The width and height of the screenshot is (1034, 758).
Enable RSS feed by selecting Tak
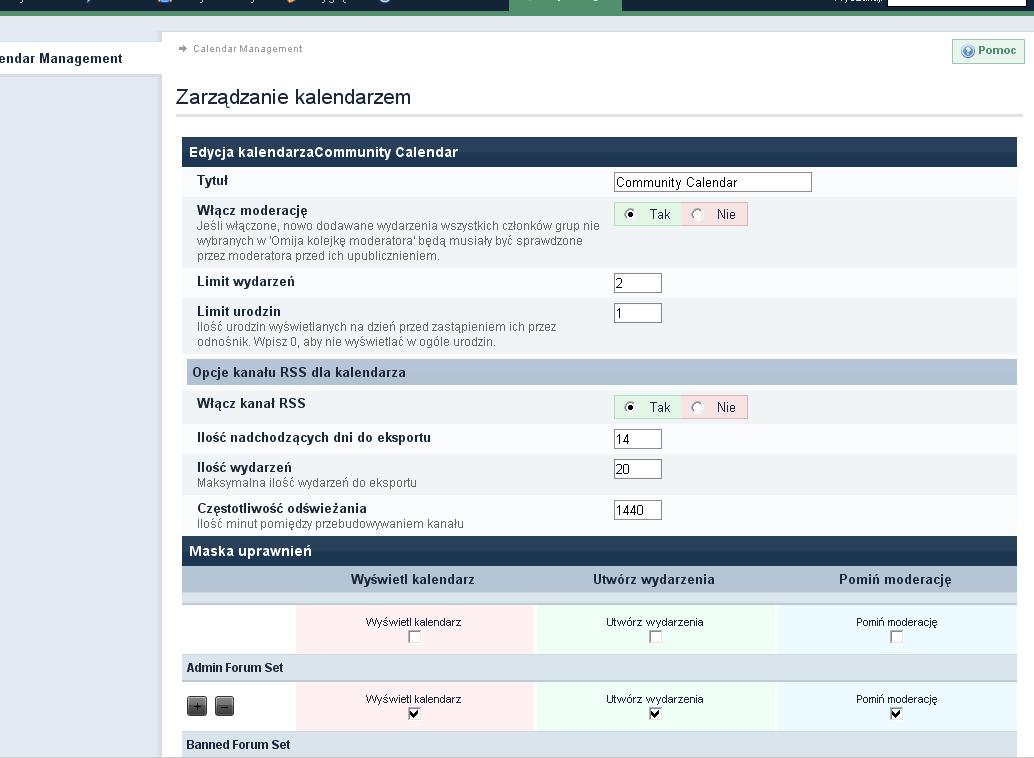(630, 407)
